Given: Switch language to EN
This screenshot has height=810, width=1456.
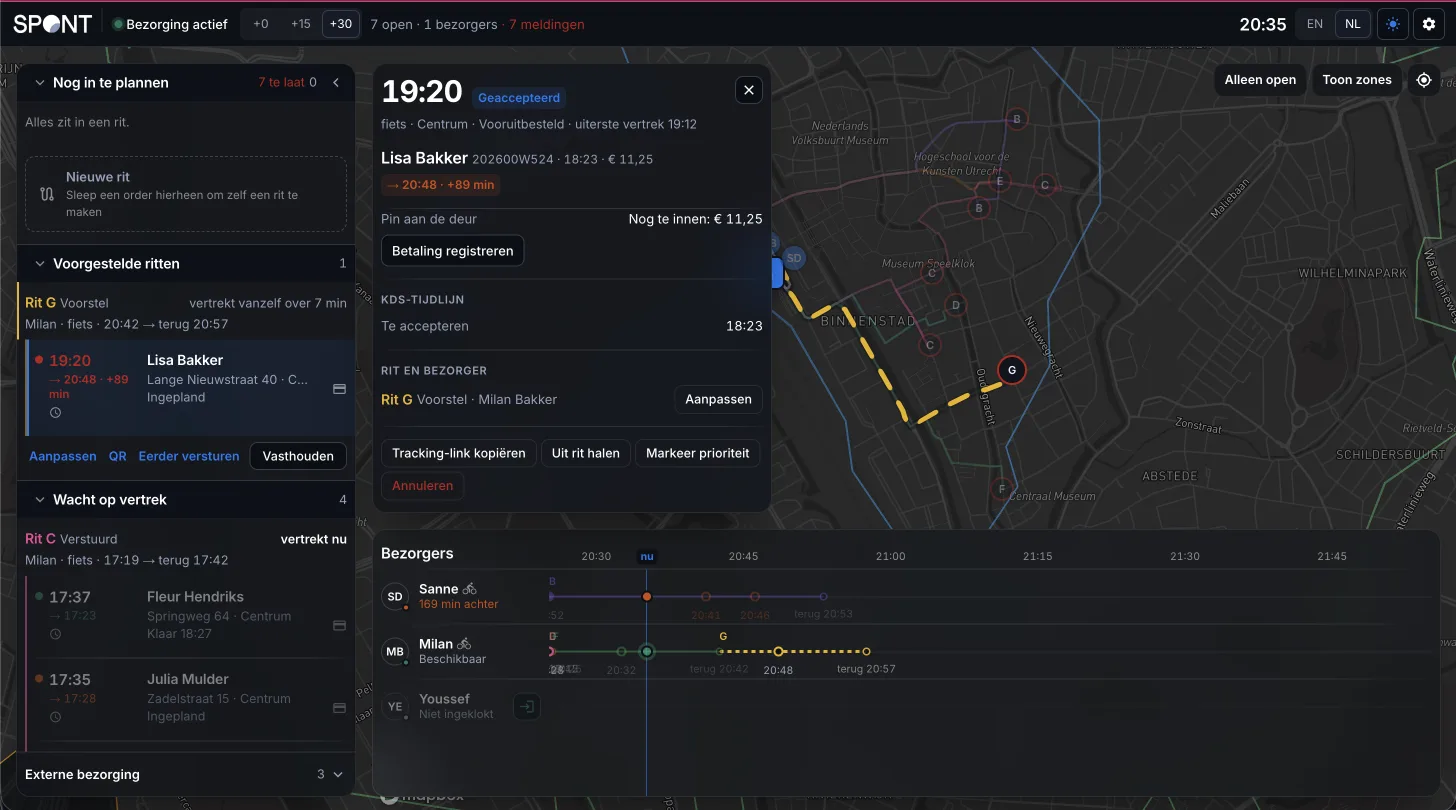Looking at the screenshot, I should tap(1315, 24).
